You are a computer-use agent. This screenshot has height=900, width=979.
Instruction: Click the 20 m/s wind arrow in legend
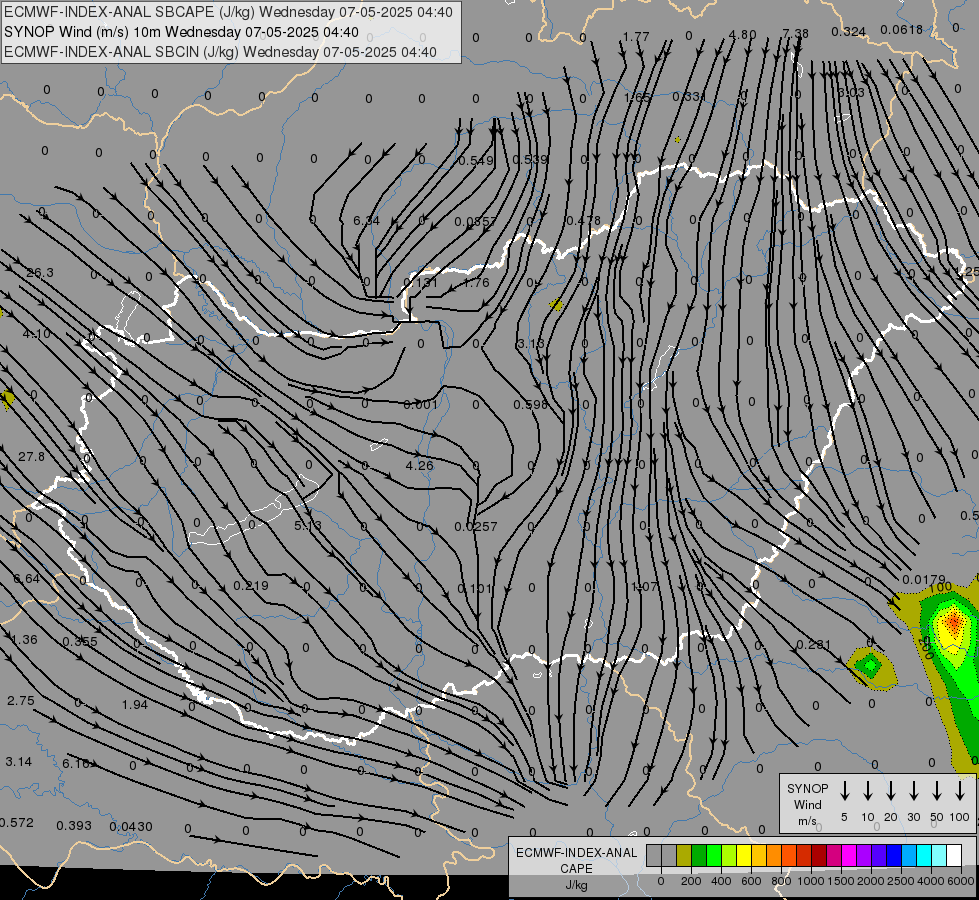click(x=891, y=791)
